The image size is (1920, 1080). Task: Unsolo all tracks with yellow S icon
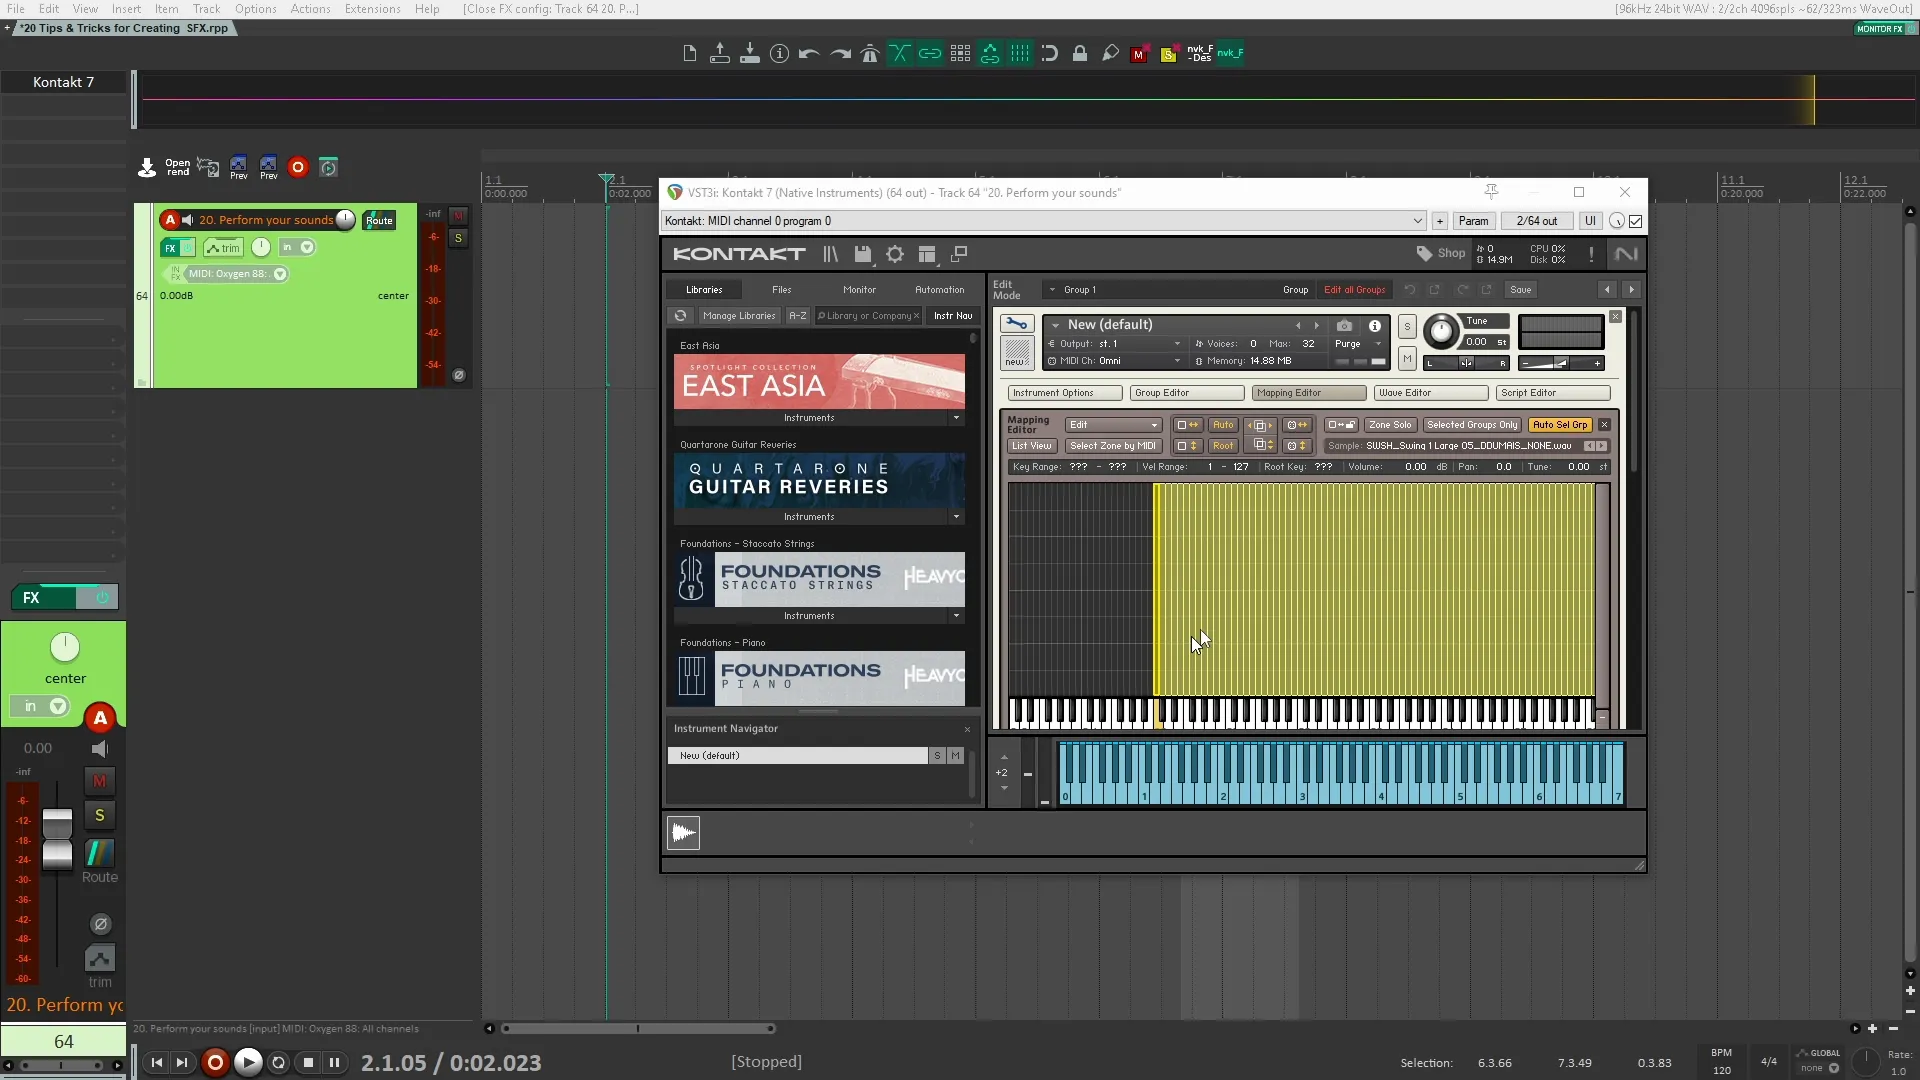1168,55
